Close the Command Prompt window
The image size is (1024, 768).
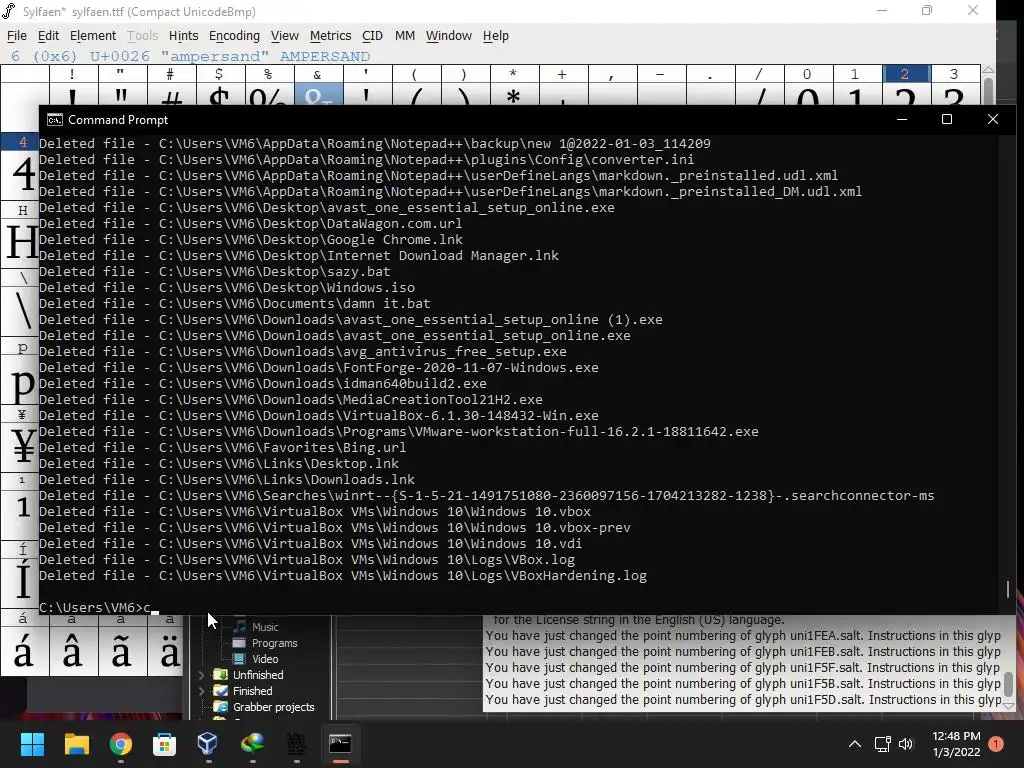click(993, 120)
